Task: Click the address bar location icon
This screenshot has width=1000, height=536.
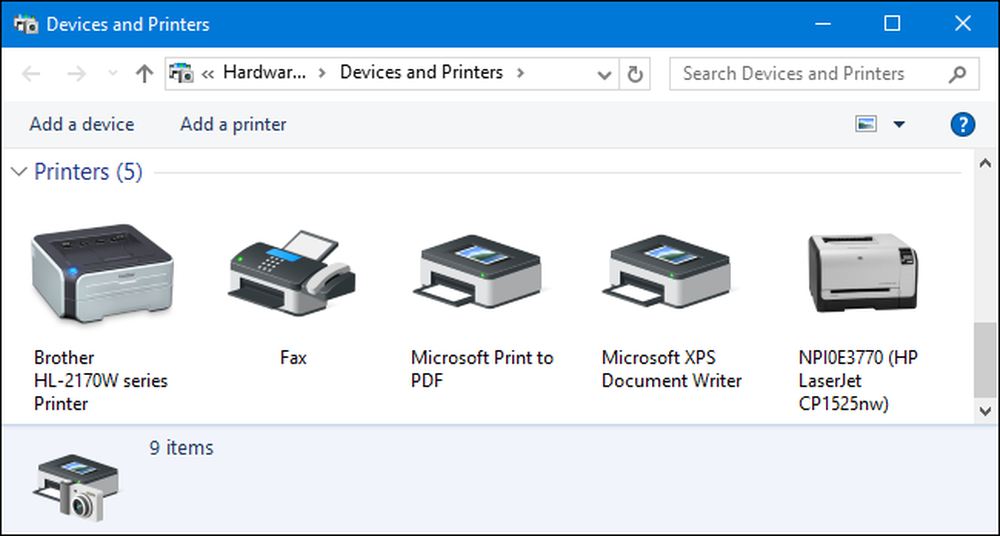Action: (182, 73)
